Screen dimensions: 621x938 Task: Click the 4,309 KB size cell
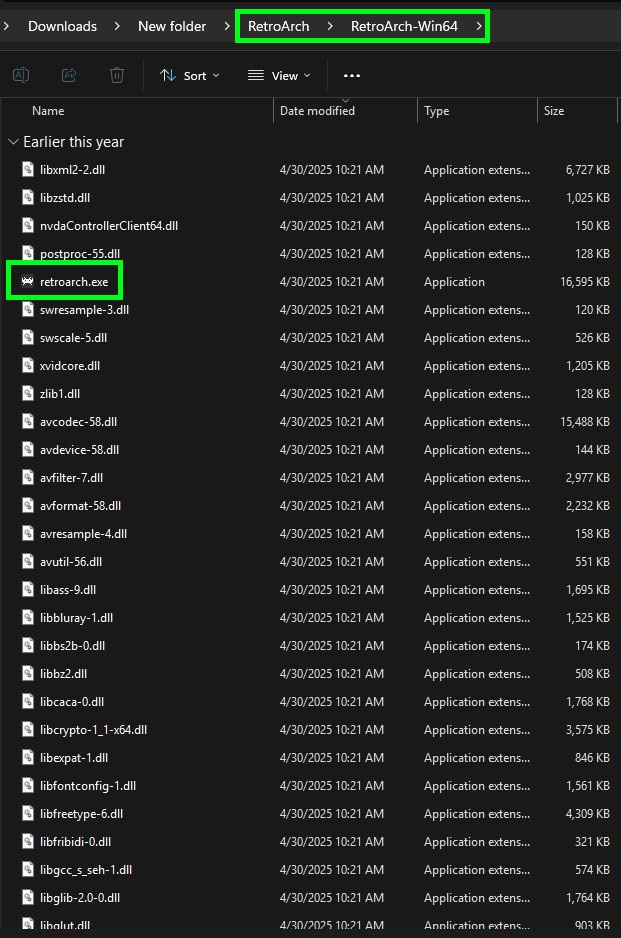click(x=587, y=814)
